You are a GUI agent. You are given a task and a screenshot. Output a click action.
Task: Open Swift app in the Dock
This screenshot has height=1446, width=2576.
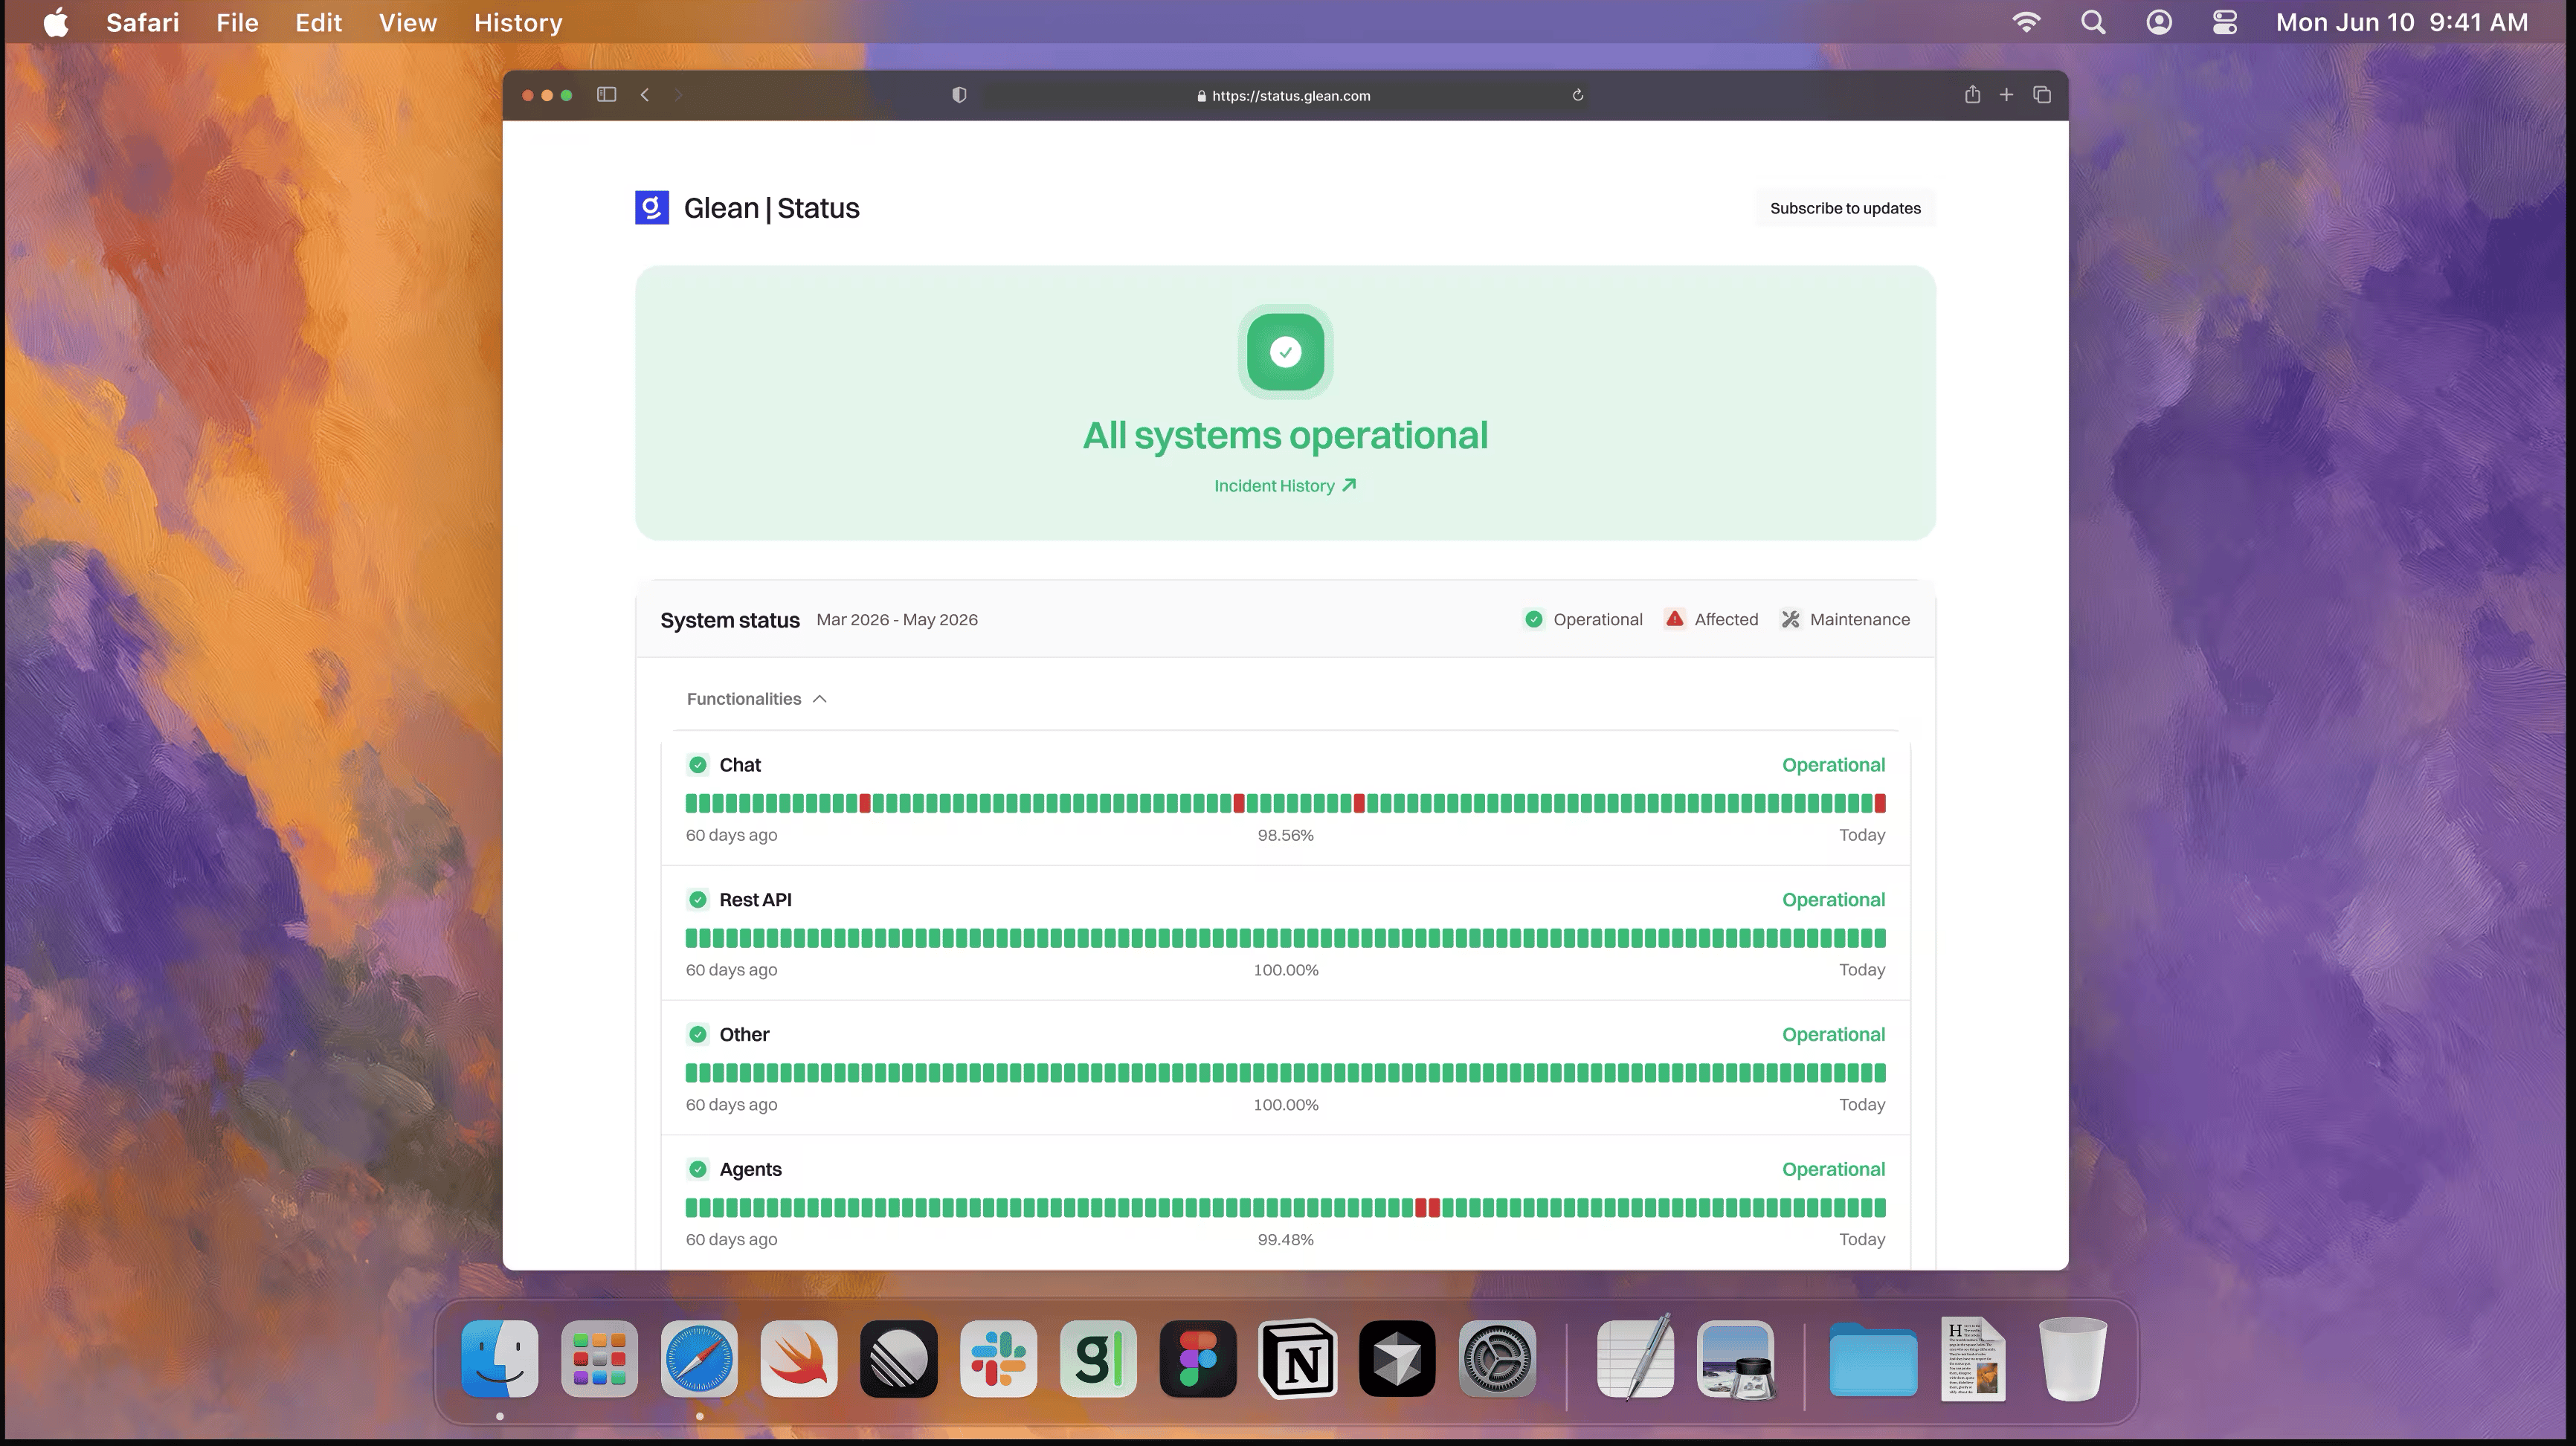click(799, 1358)
